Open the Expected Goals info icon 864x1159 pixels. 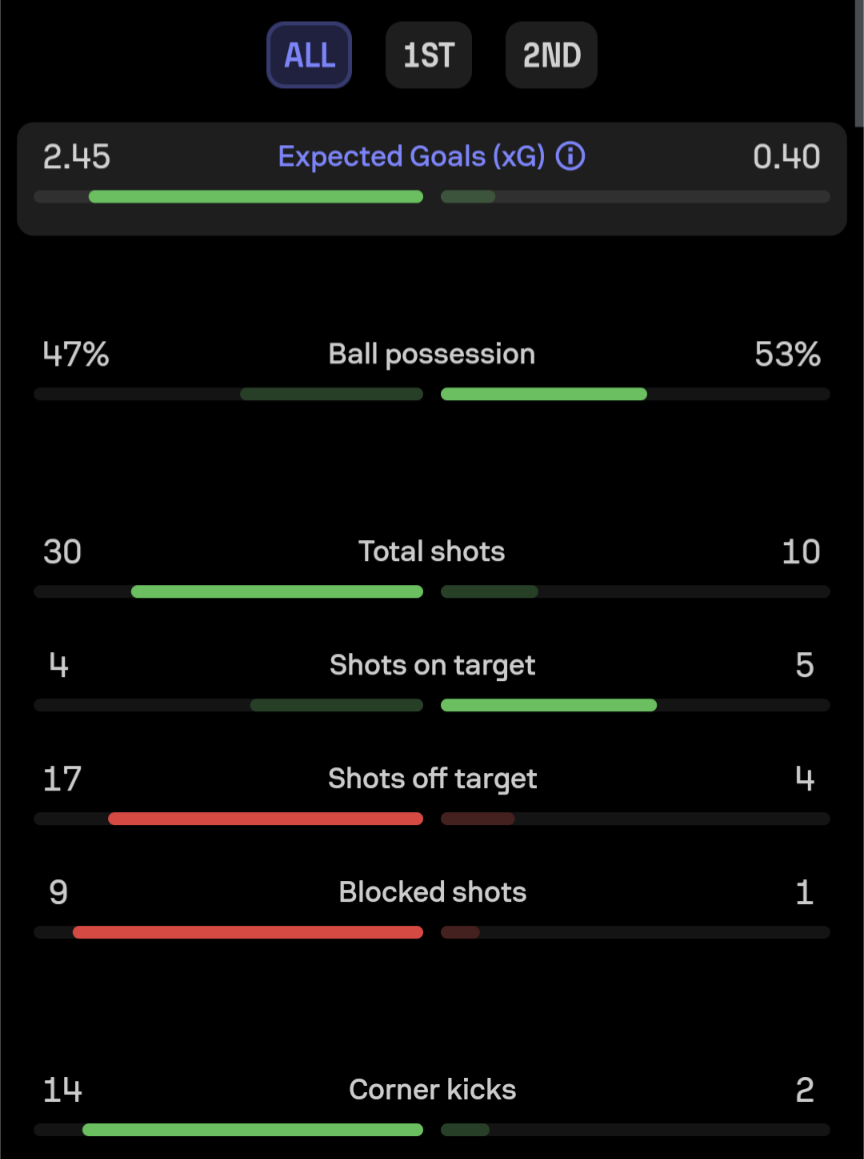570,156
